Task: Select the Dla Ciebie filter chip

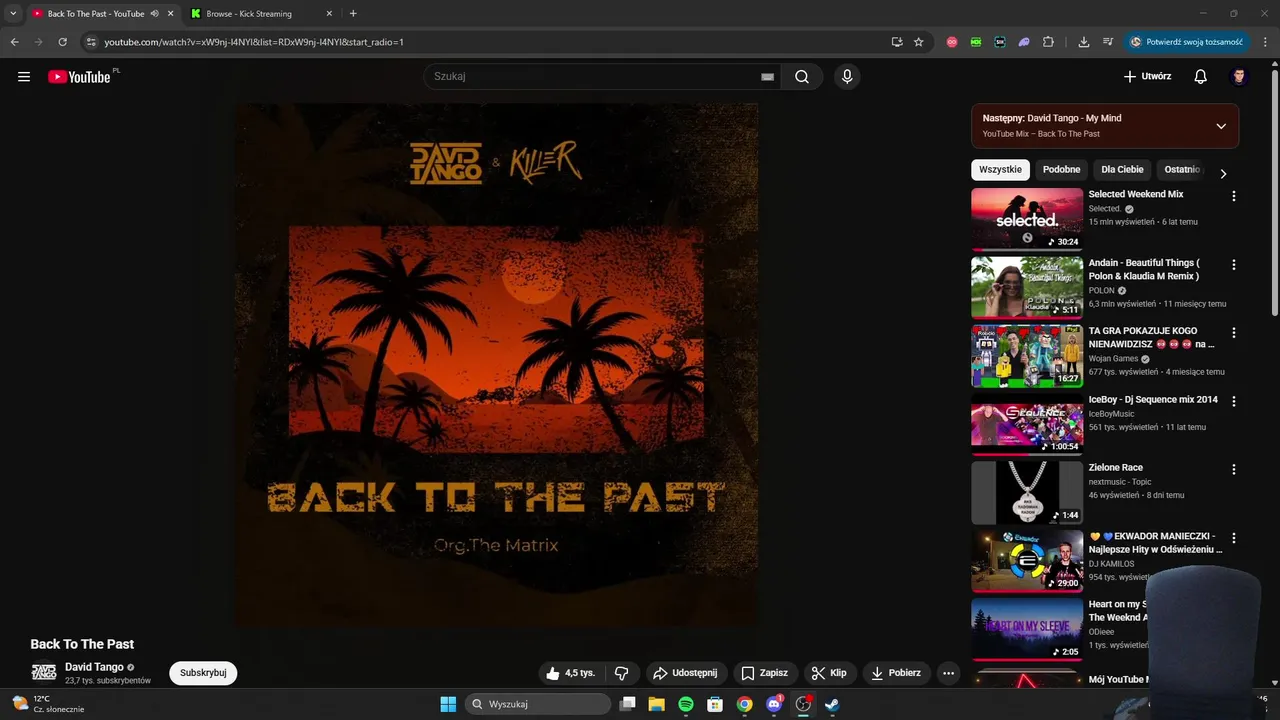Action: 1122,170
